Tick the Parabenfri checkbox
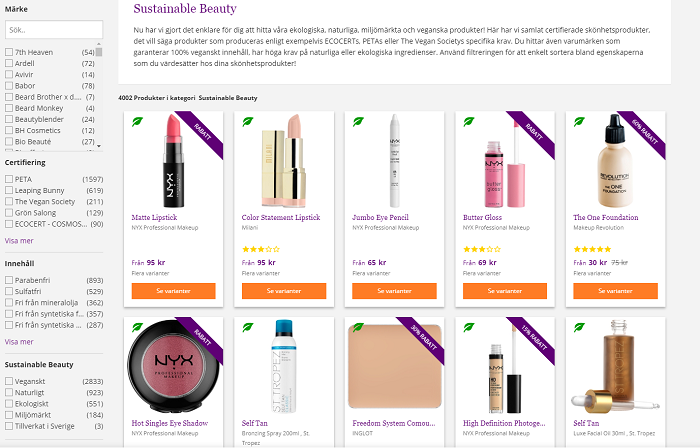 click(x=8, y=280)
